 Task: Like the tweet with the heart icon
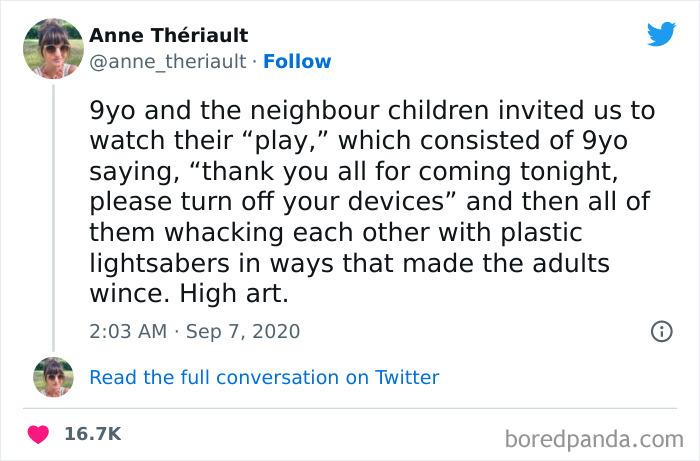click(39, 434)
